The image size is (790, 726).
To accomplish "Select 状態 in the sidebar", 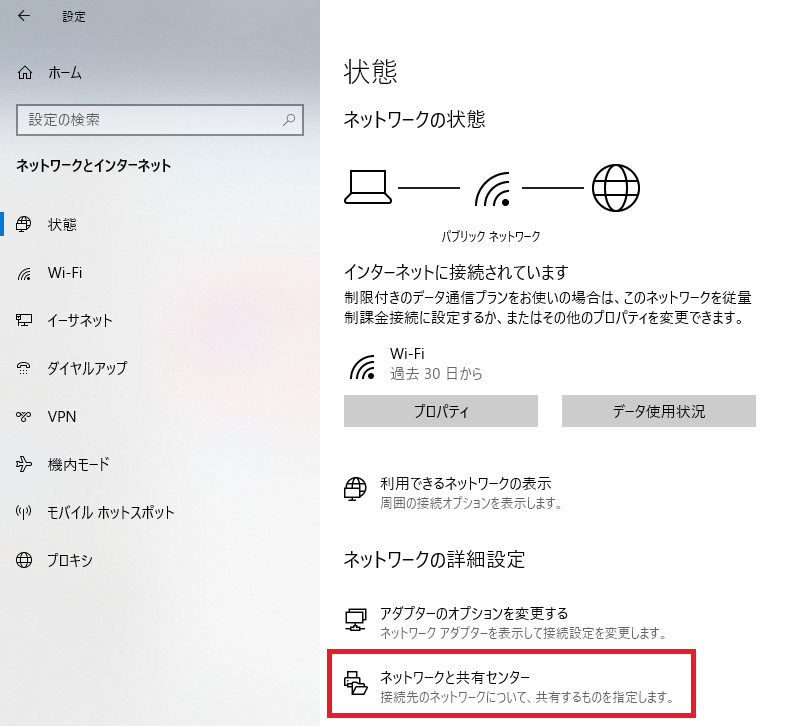I will click(x=62, y=224).
